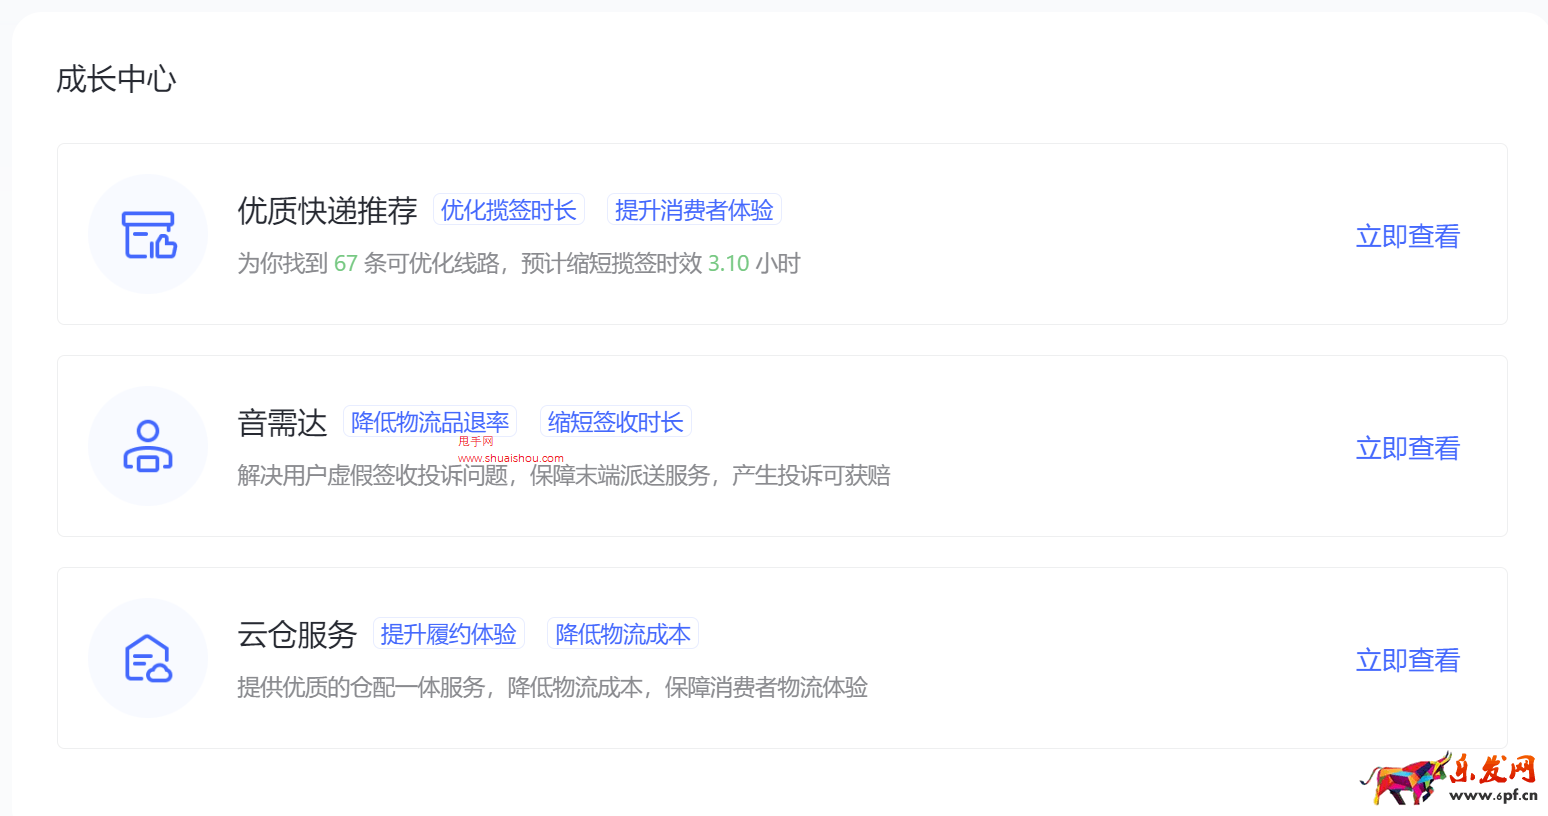
Task: Open 立即查看 for 音需达
Action: pos(1407,448)
